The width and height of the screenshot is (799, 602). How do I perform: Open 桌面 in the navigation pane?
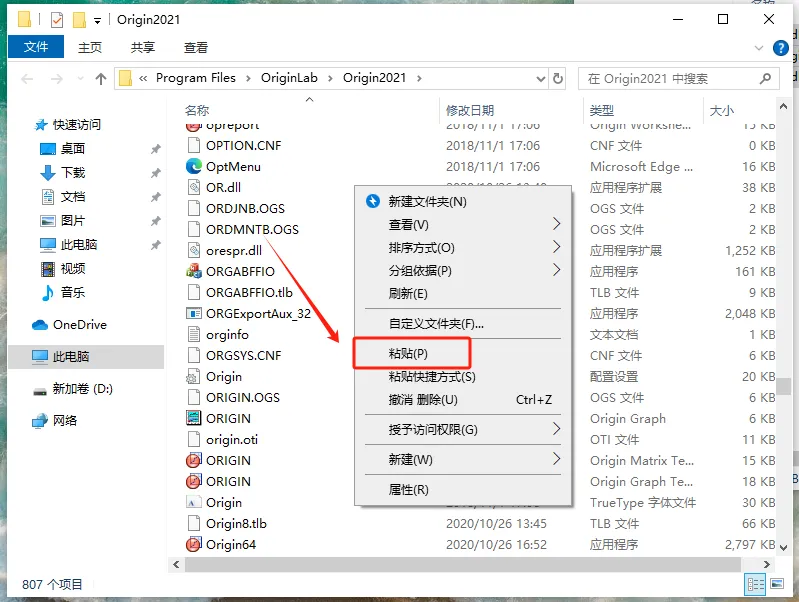[72, 148]
